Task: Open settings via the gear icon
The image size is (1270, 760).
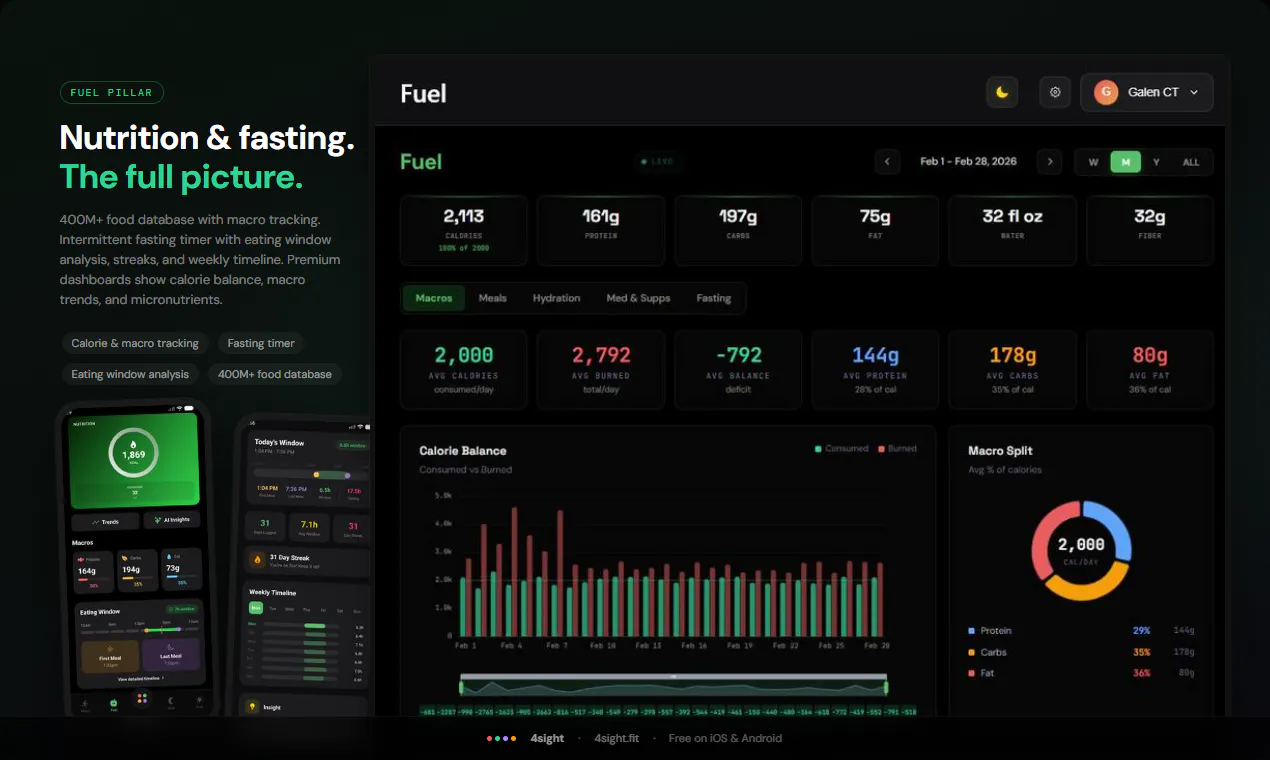Action: pos(1055,92)
